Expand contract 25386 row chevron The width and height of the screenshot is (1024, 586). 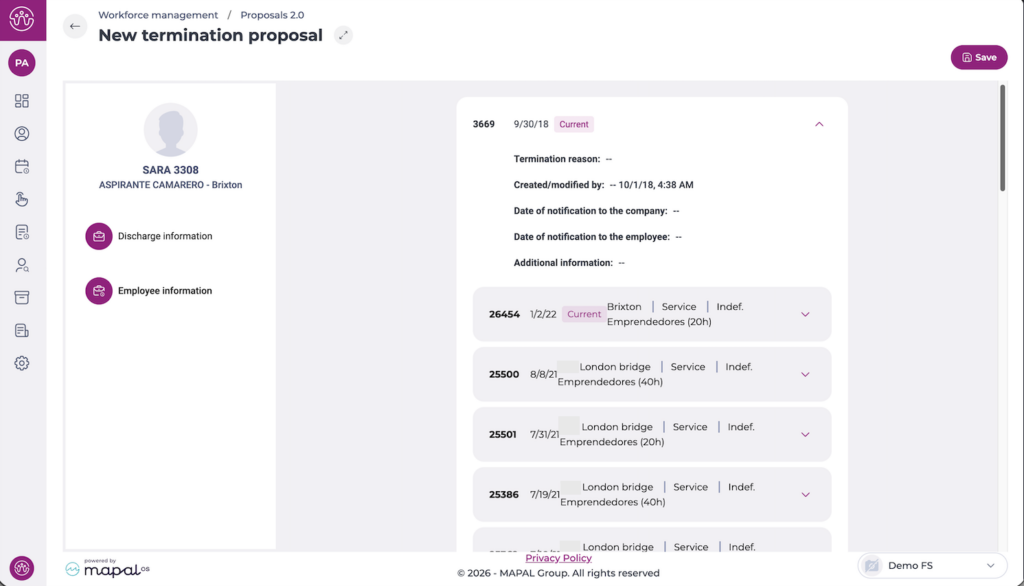point(805,494)
